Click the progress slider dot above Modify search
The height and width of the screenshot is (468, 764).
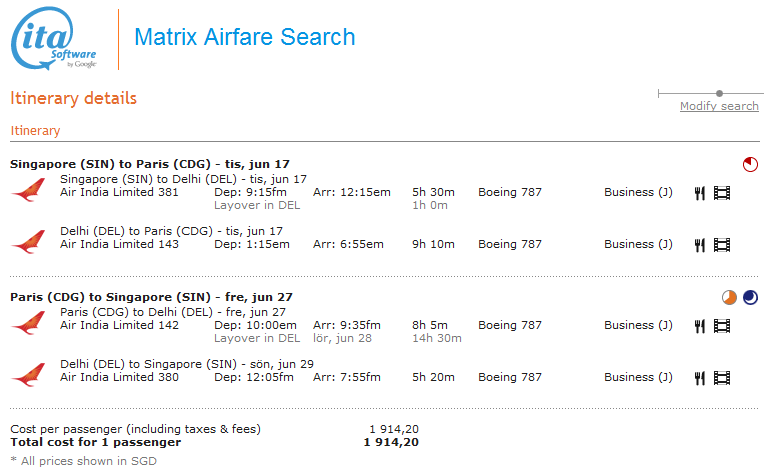tap(719, 94)
